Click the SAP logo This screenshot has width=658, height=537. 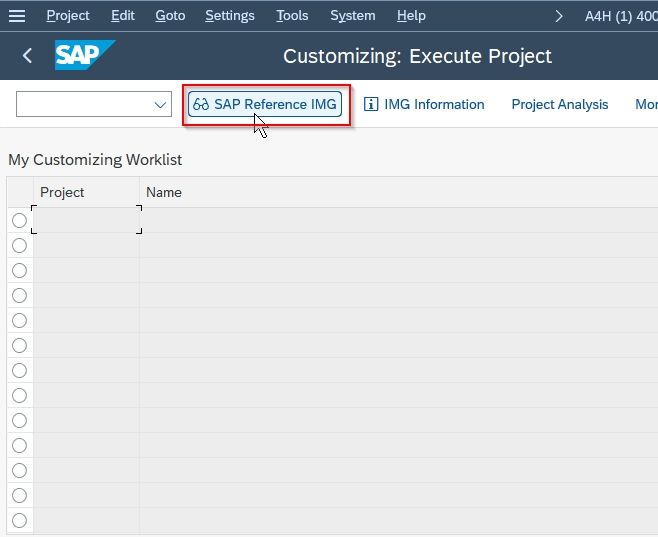[85, 55]
